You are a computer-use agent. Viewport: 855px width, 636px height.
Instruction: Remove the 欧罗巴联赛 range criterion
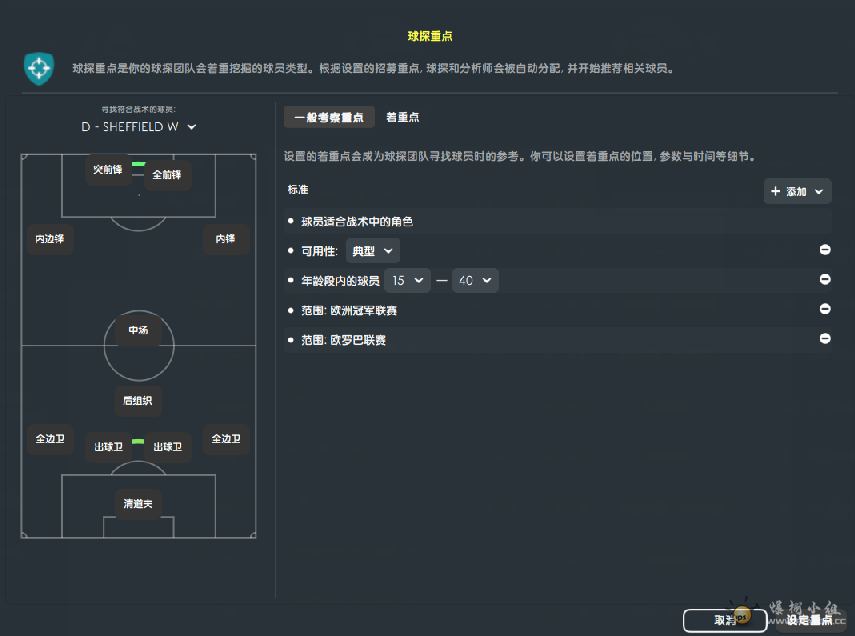tap(825, 339)
